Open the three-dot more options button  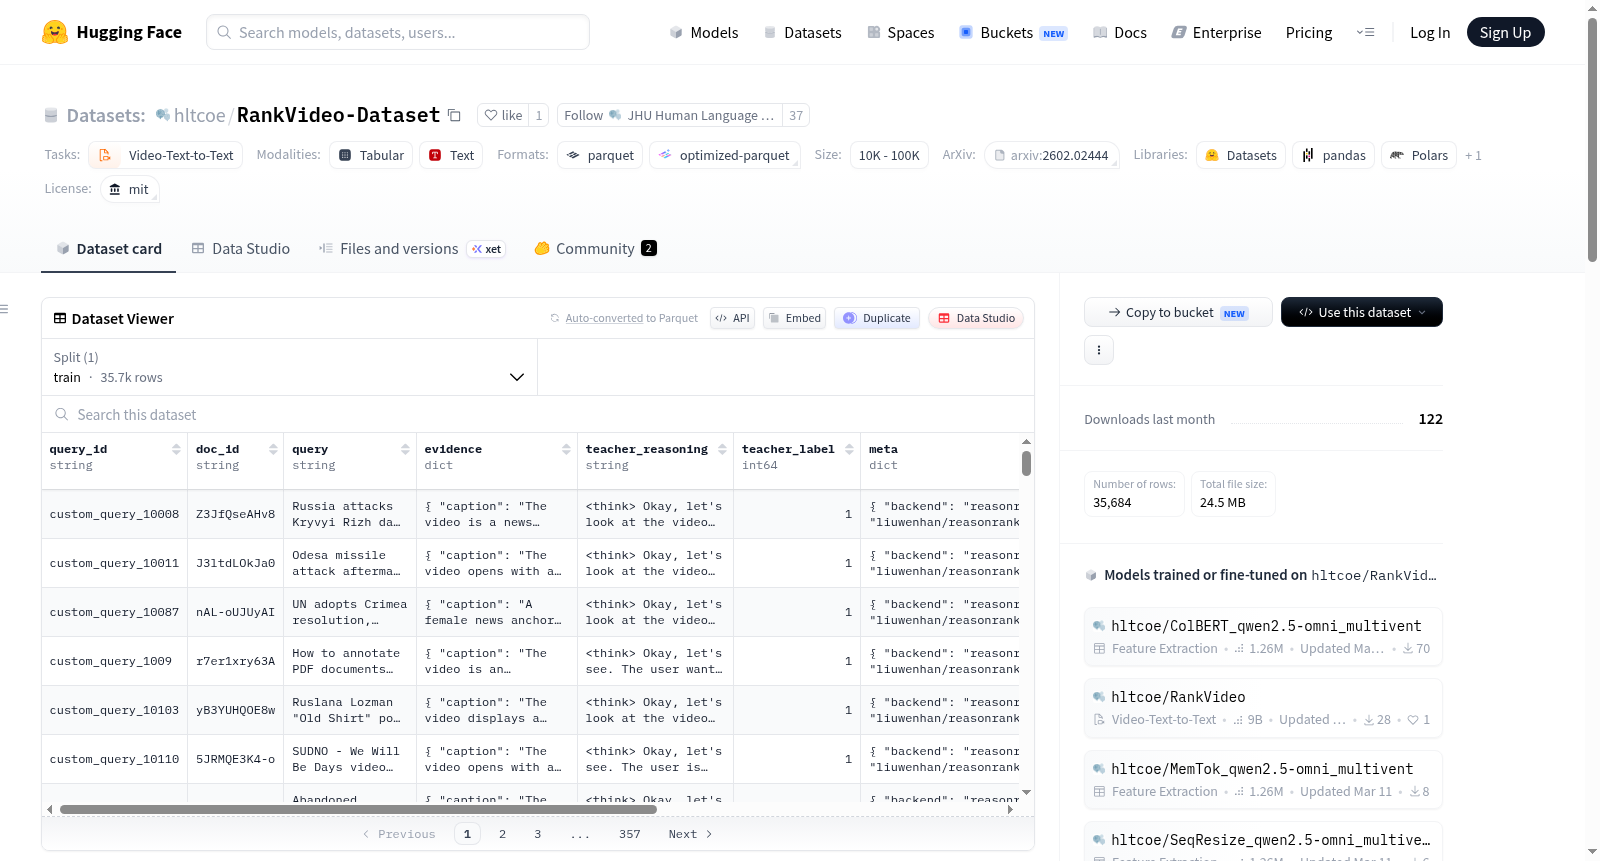click(1099, 350)
